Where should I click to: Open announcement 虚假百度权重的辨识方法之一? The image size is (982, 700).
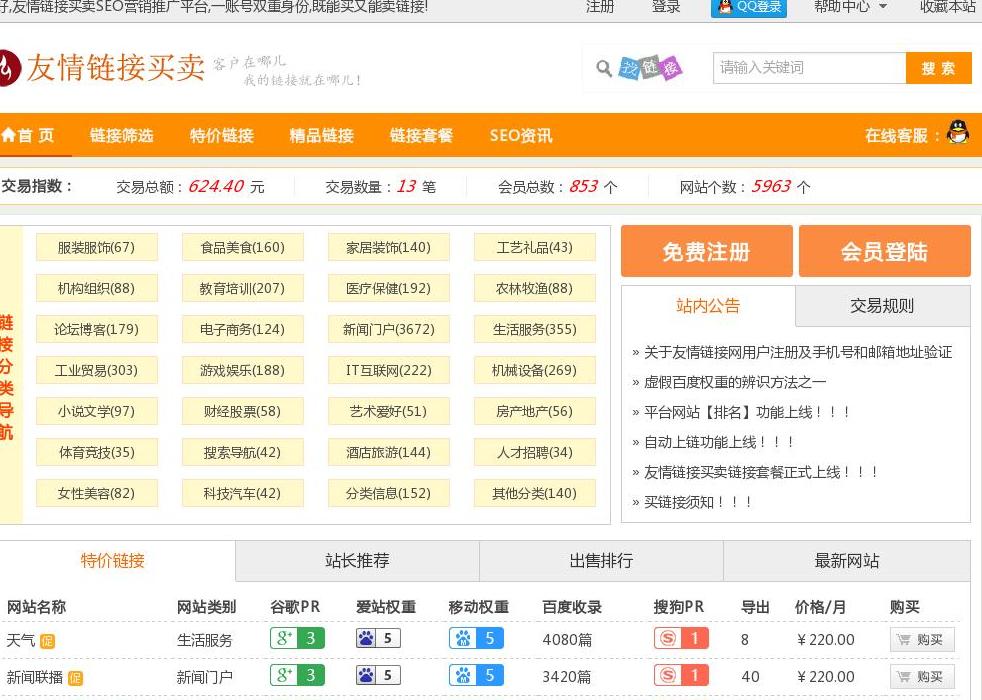(x=735, y=382)
